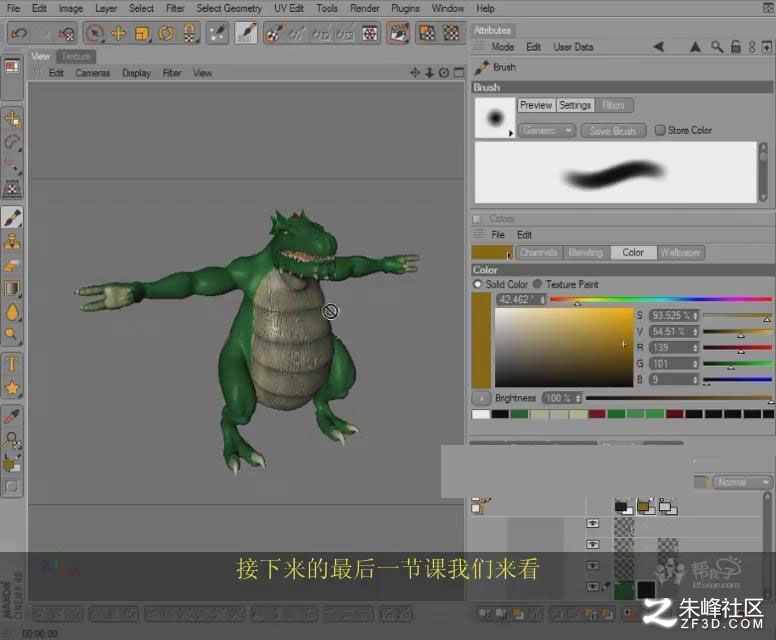Click the checkerboard texture icon at the toolbar end

pyautogui.click(x=451, y=33)
